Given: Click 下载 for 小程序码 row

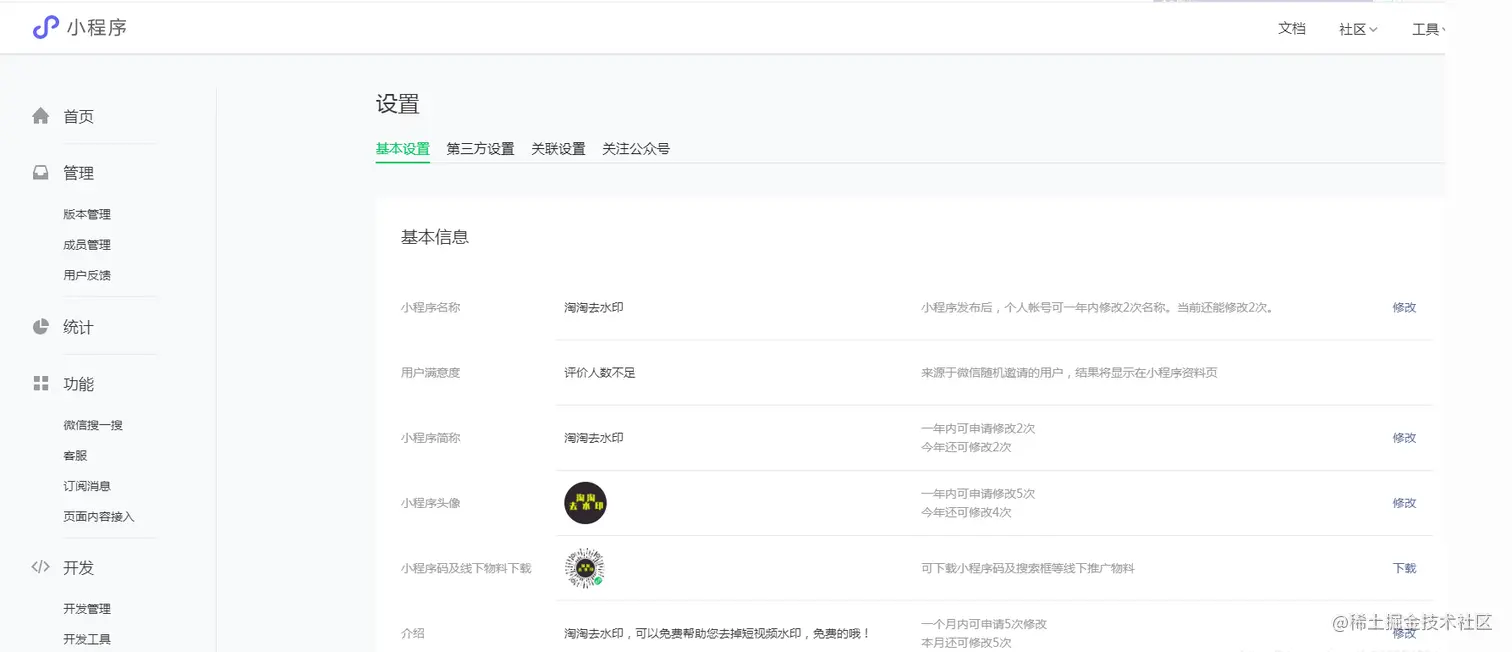Looking at the screenshot, I should (1404, 568).
